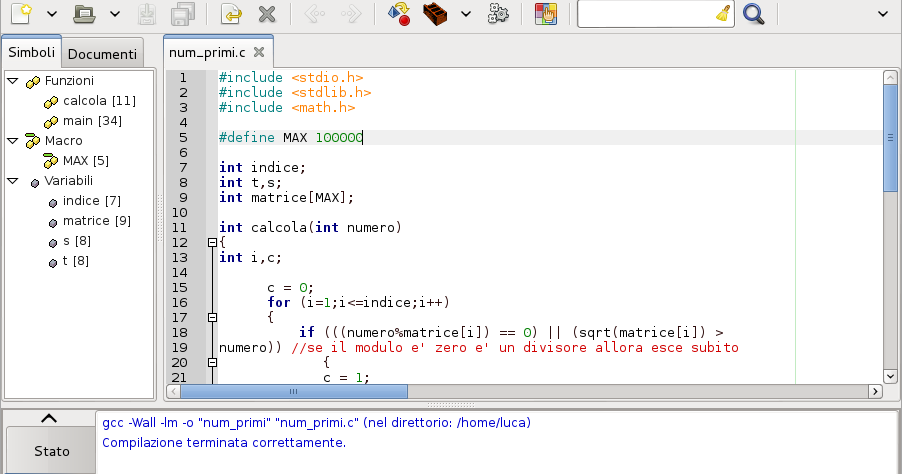Click the Variabili category icon

tap(35, 183)
